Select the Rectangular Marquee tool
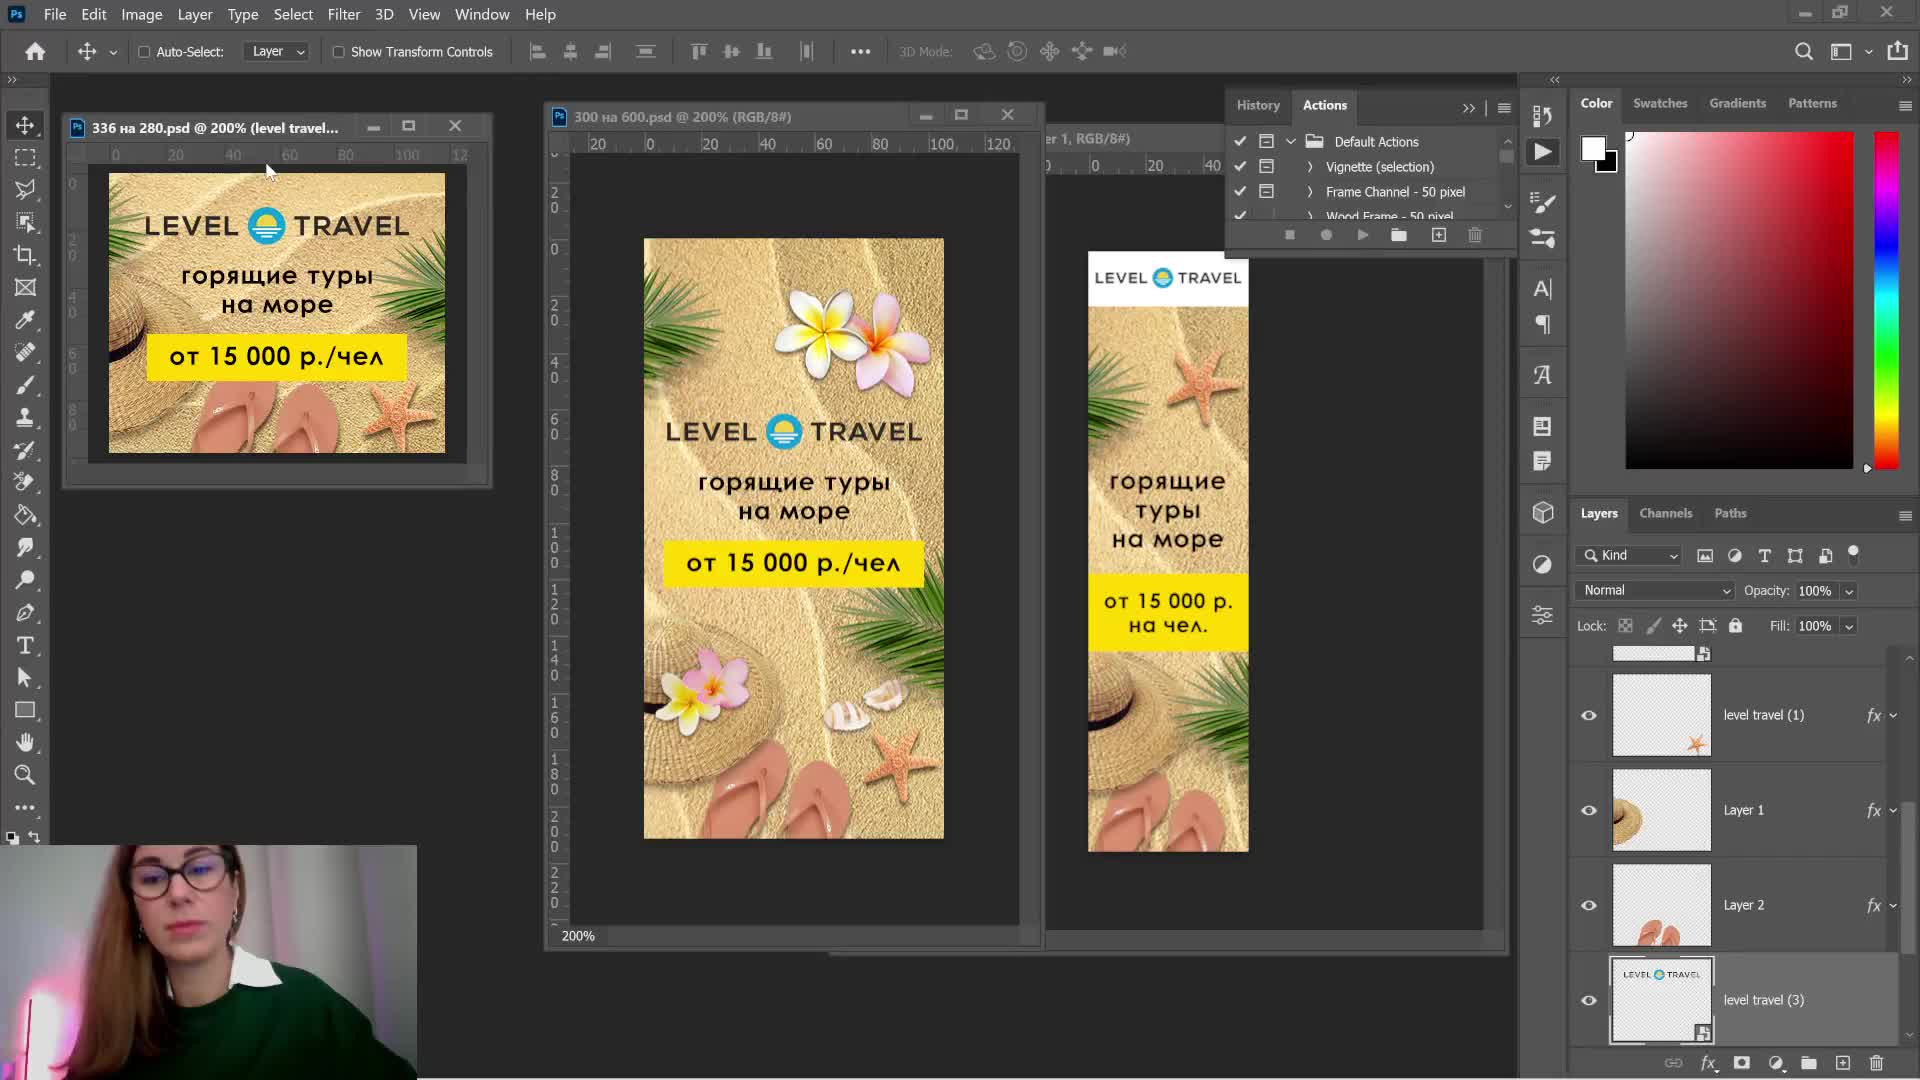 pos(25,158)
